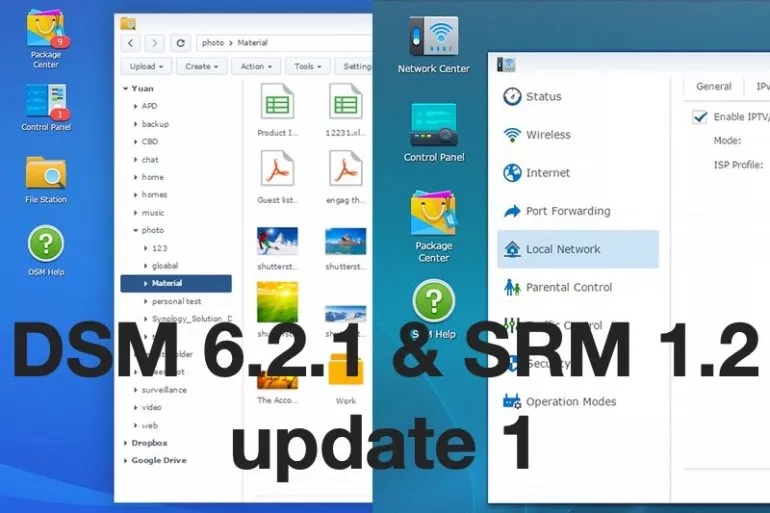Image resolution: width=770 pixels, height=513 pixels.
Task: Select the home folder in tree
Action: pyautogui.click(x=153, y=177)
